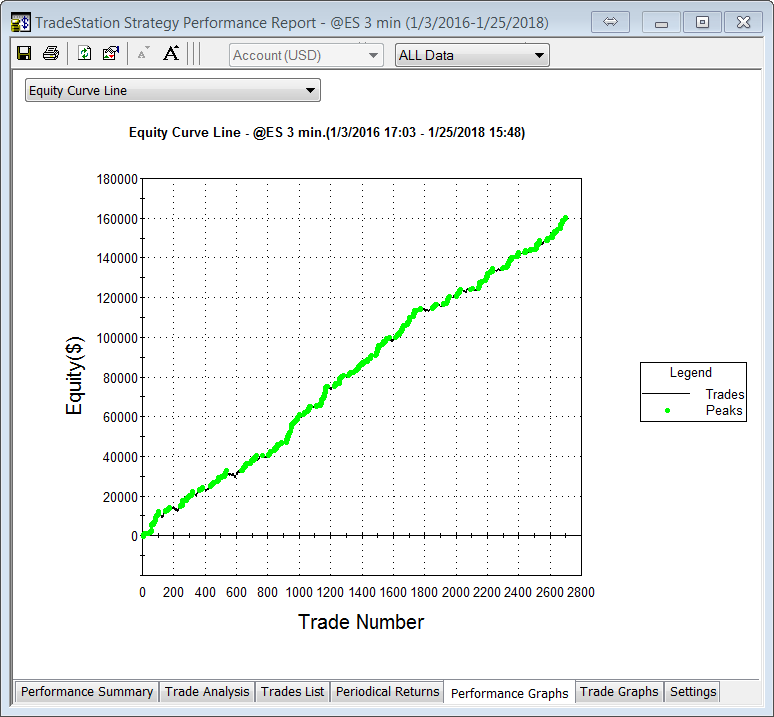774x717 pixels.
Task: Switch to the Trade Graphs tab
Action: point(619,692)
